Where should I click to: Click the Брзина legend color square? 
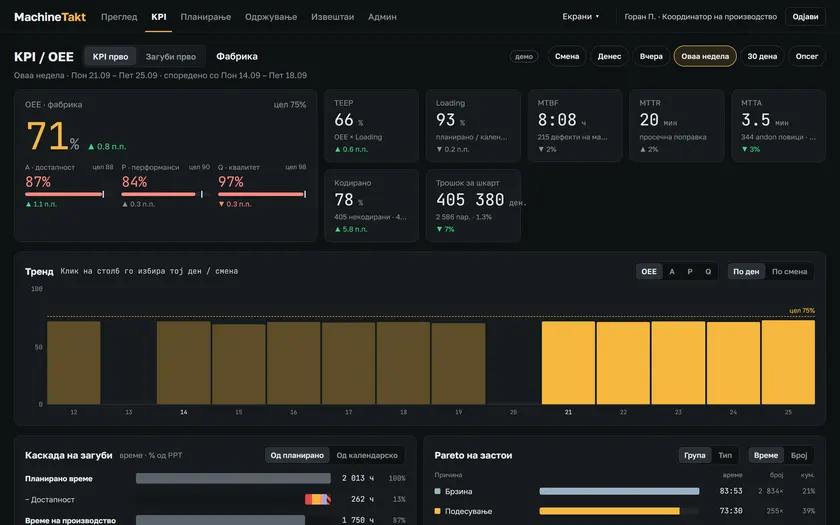click(x=437, y=491)
